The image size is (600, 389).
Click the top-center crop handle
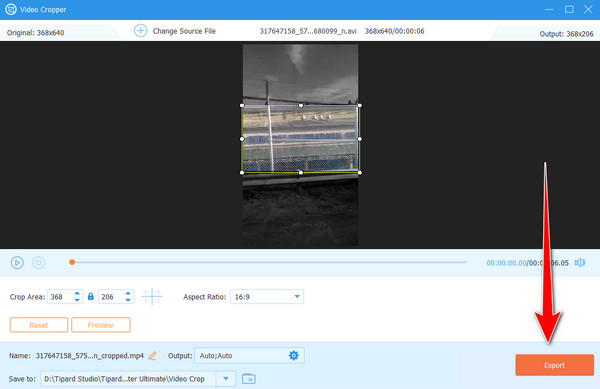pos(301,105)
